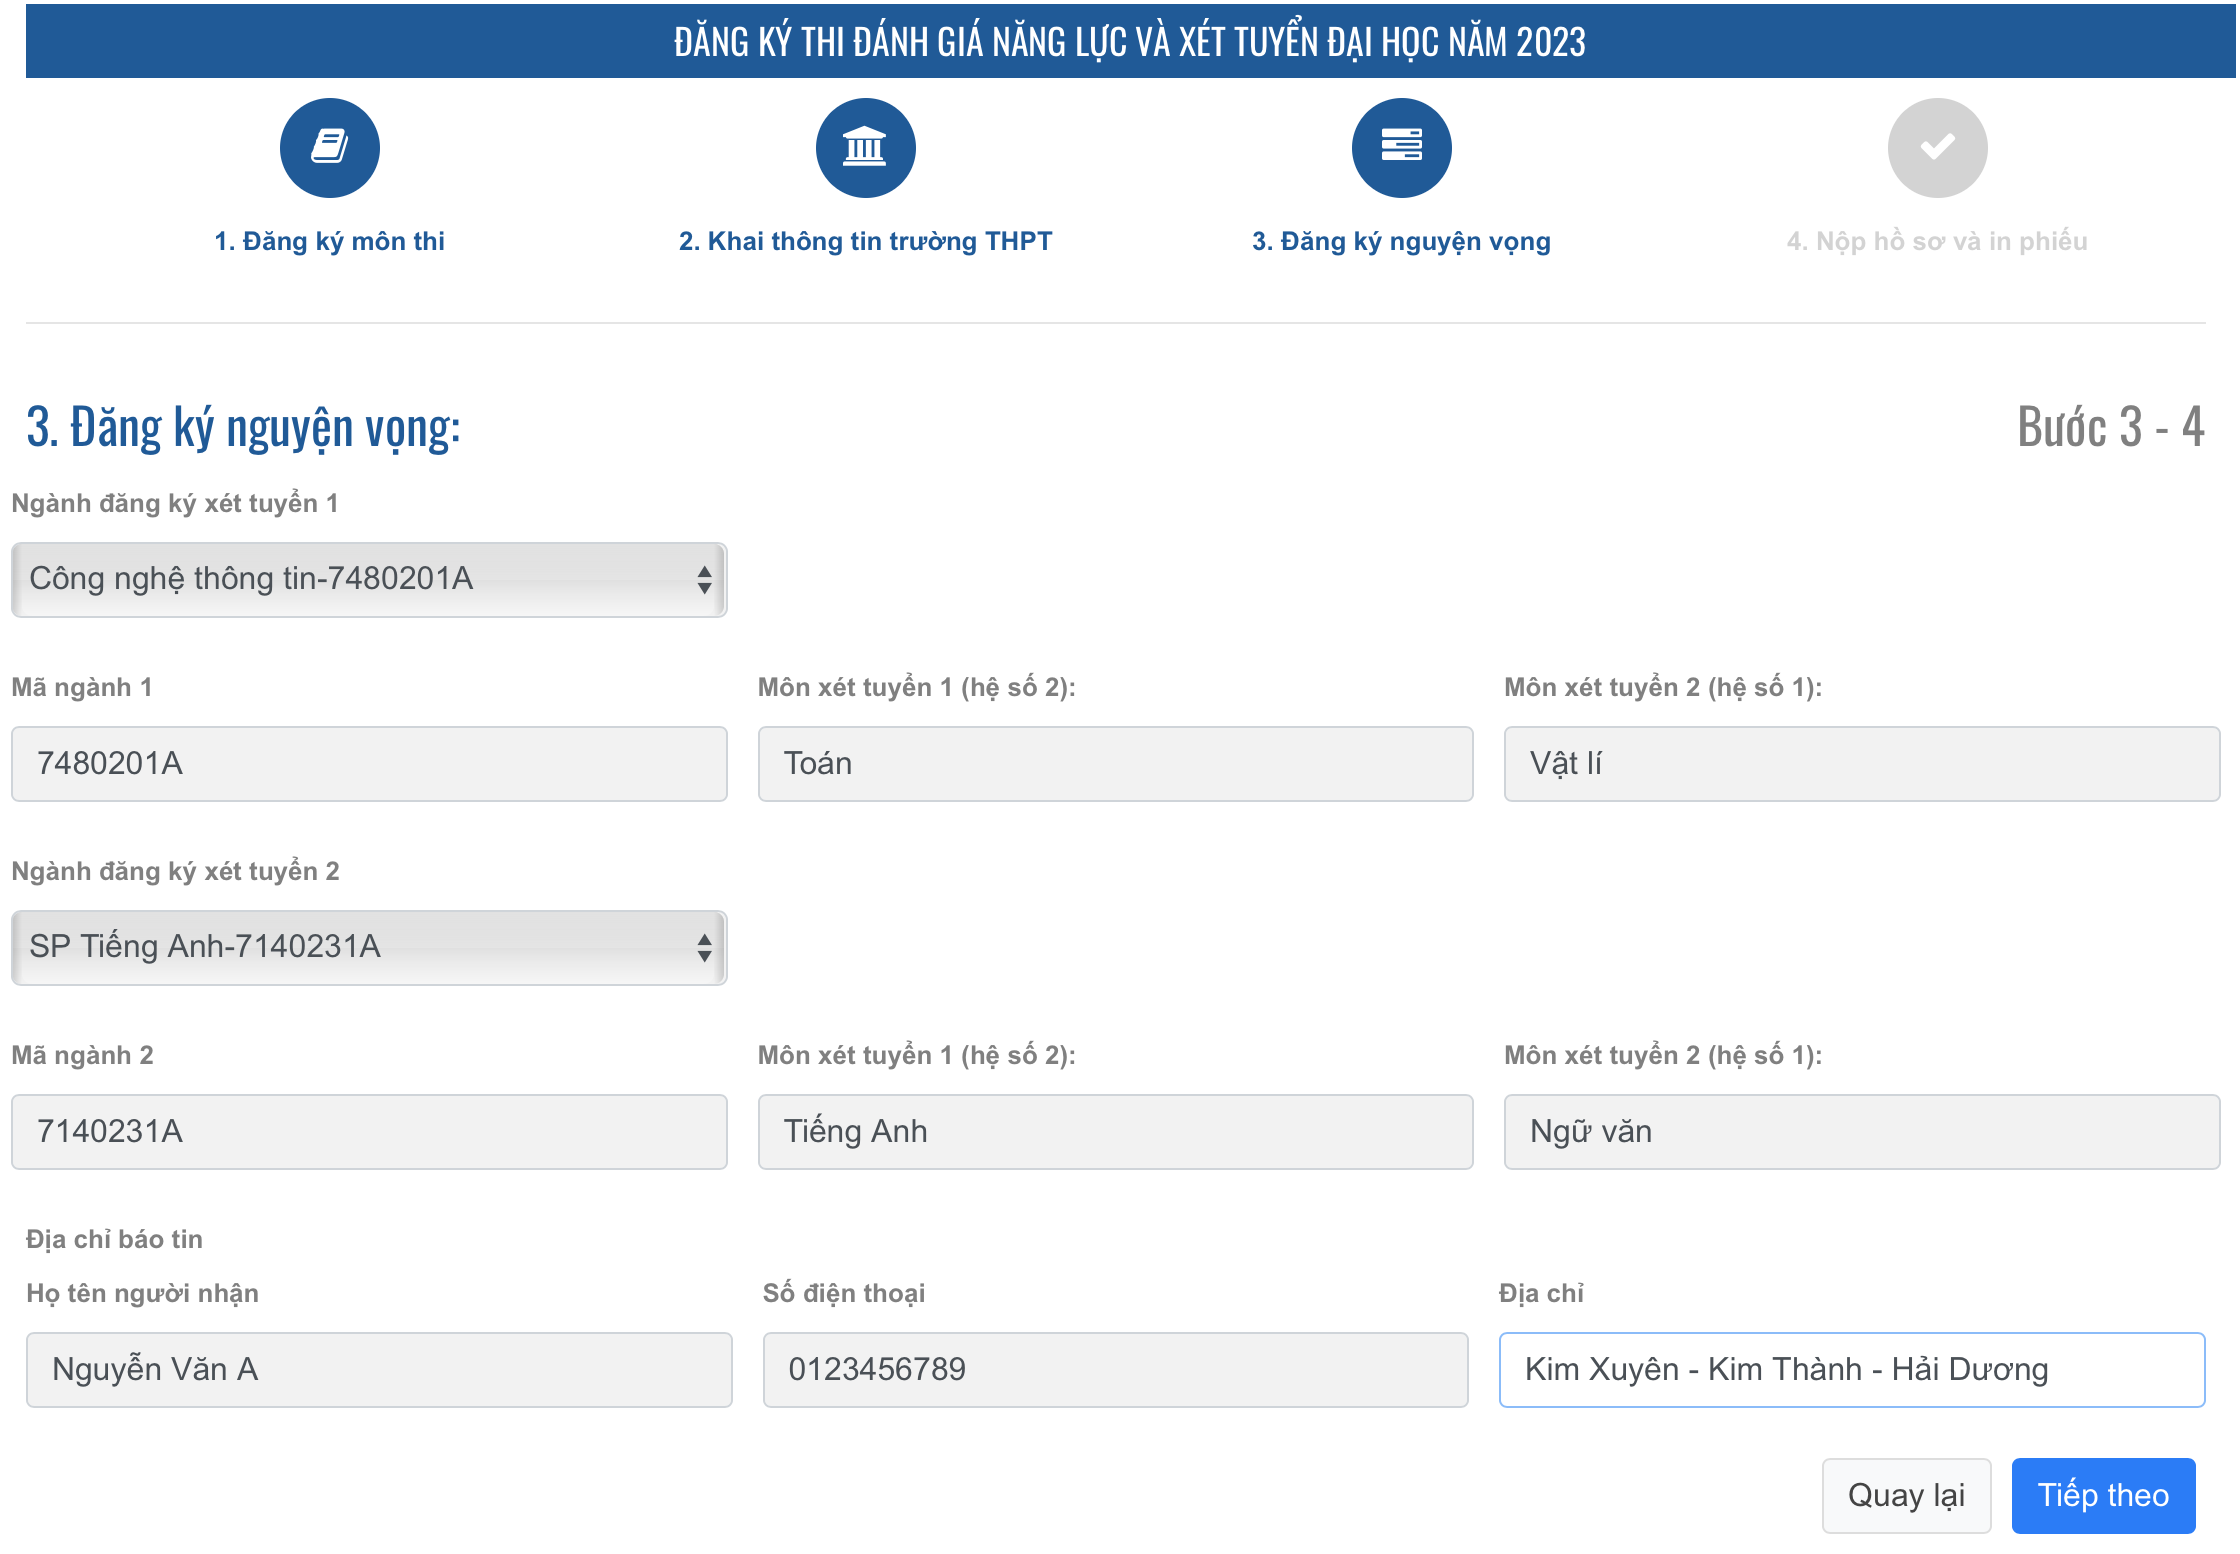The width and height of the screenshot is (2240, 1554).
Task: Select step '4. Nộp hồ sơ và in phiếu'
Action: point(1936,241)
